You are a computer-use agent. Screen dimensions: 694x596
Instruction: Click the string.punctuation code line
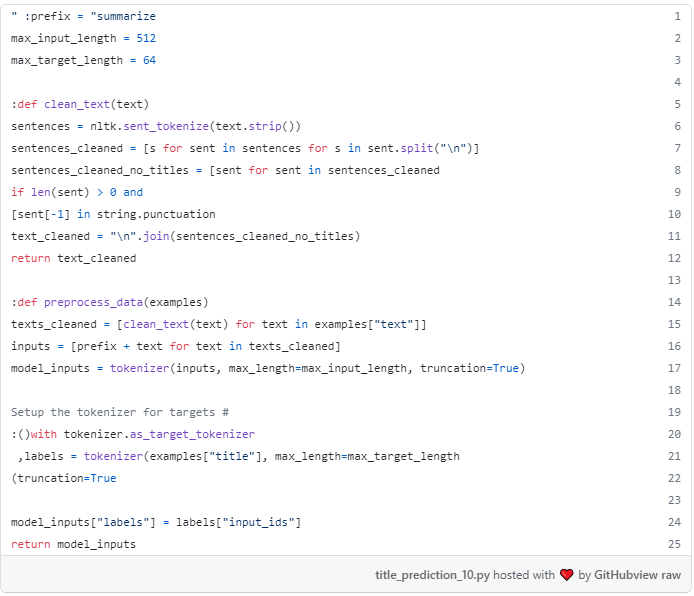(113, 214)
